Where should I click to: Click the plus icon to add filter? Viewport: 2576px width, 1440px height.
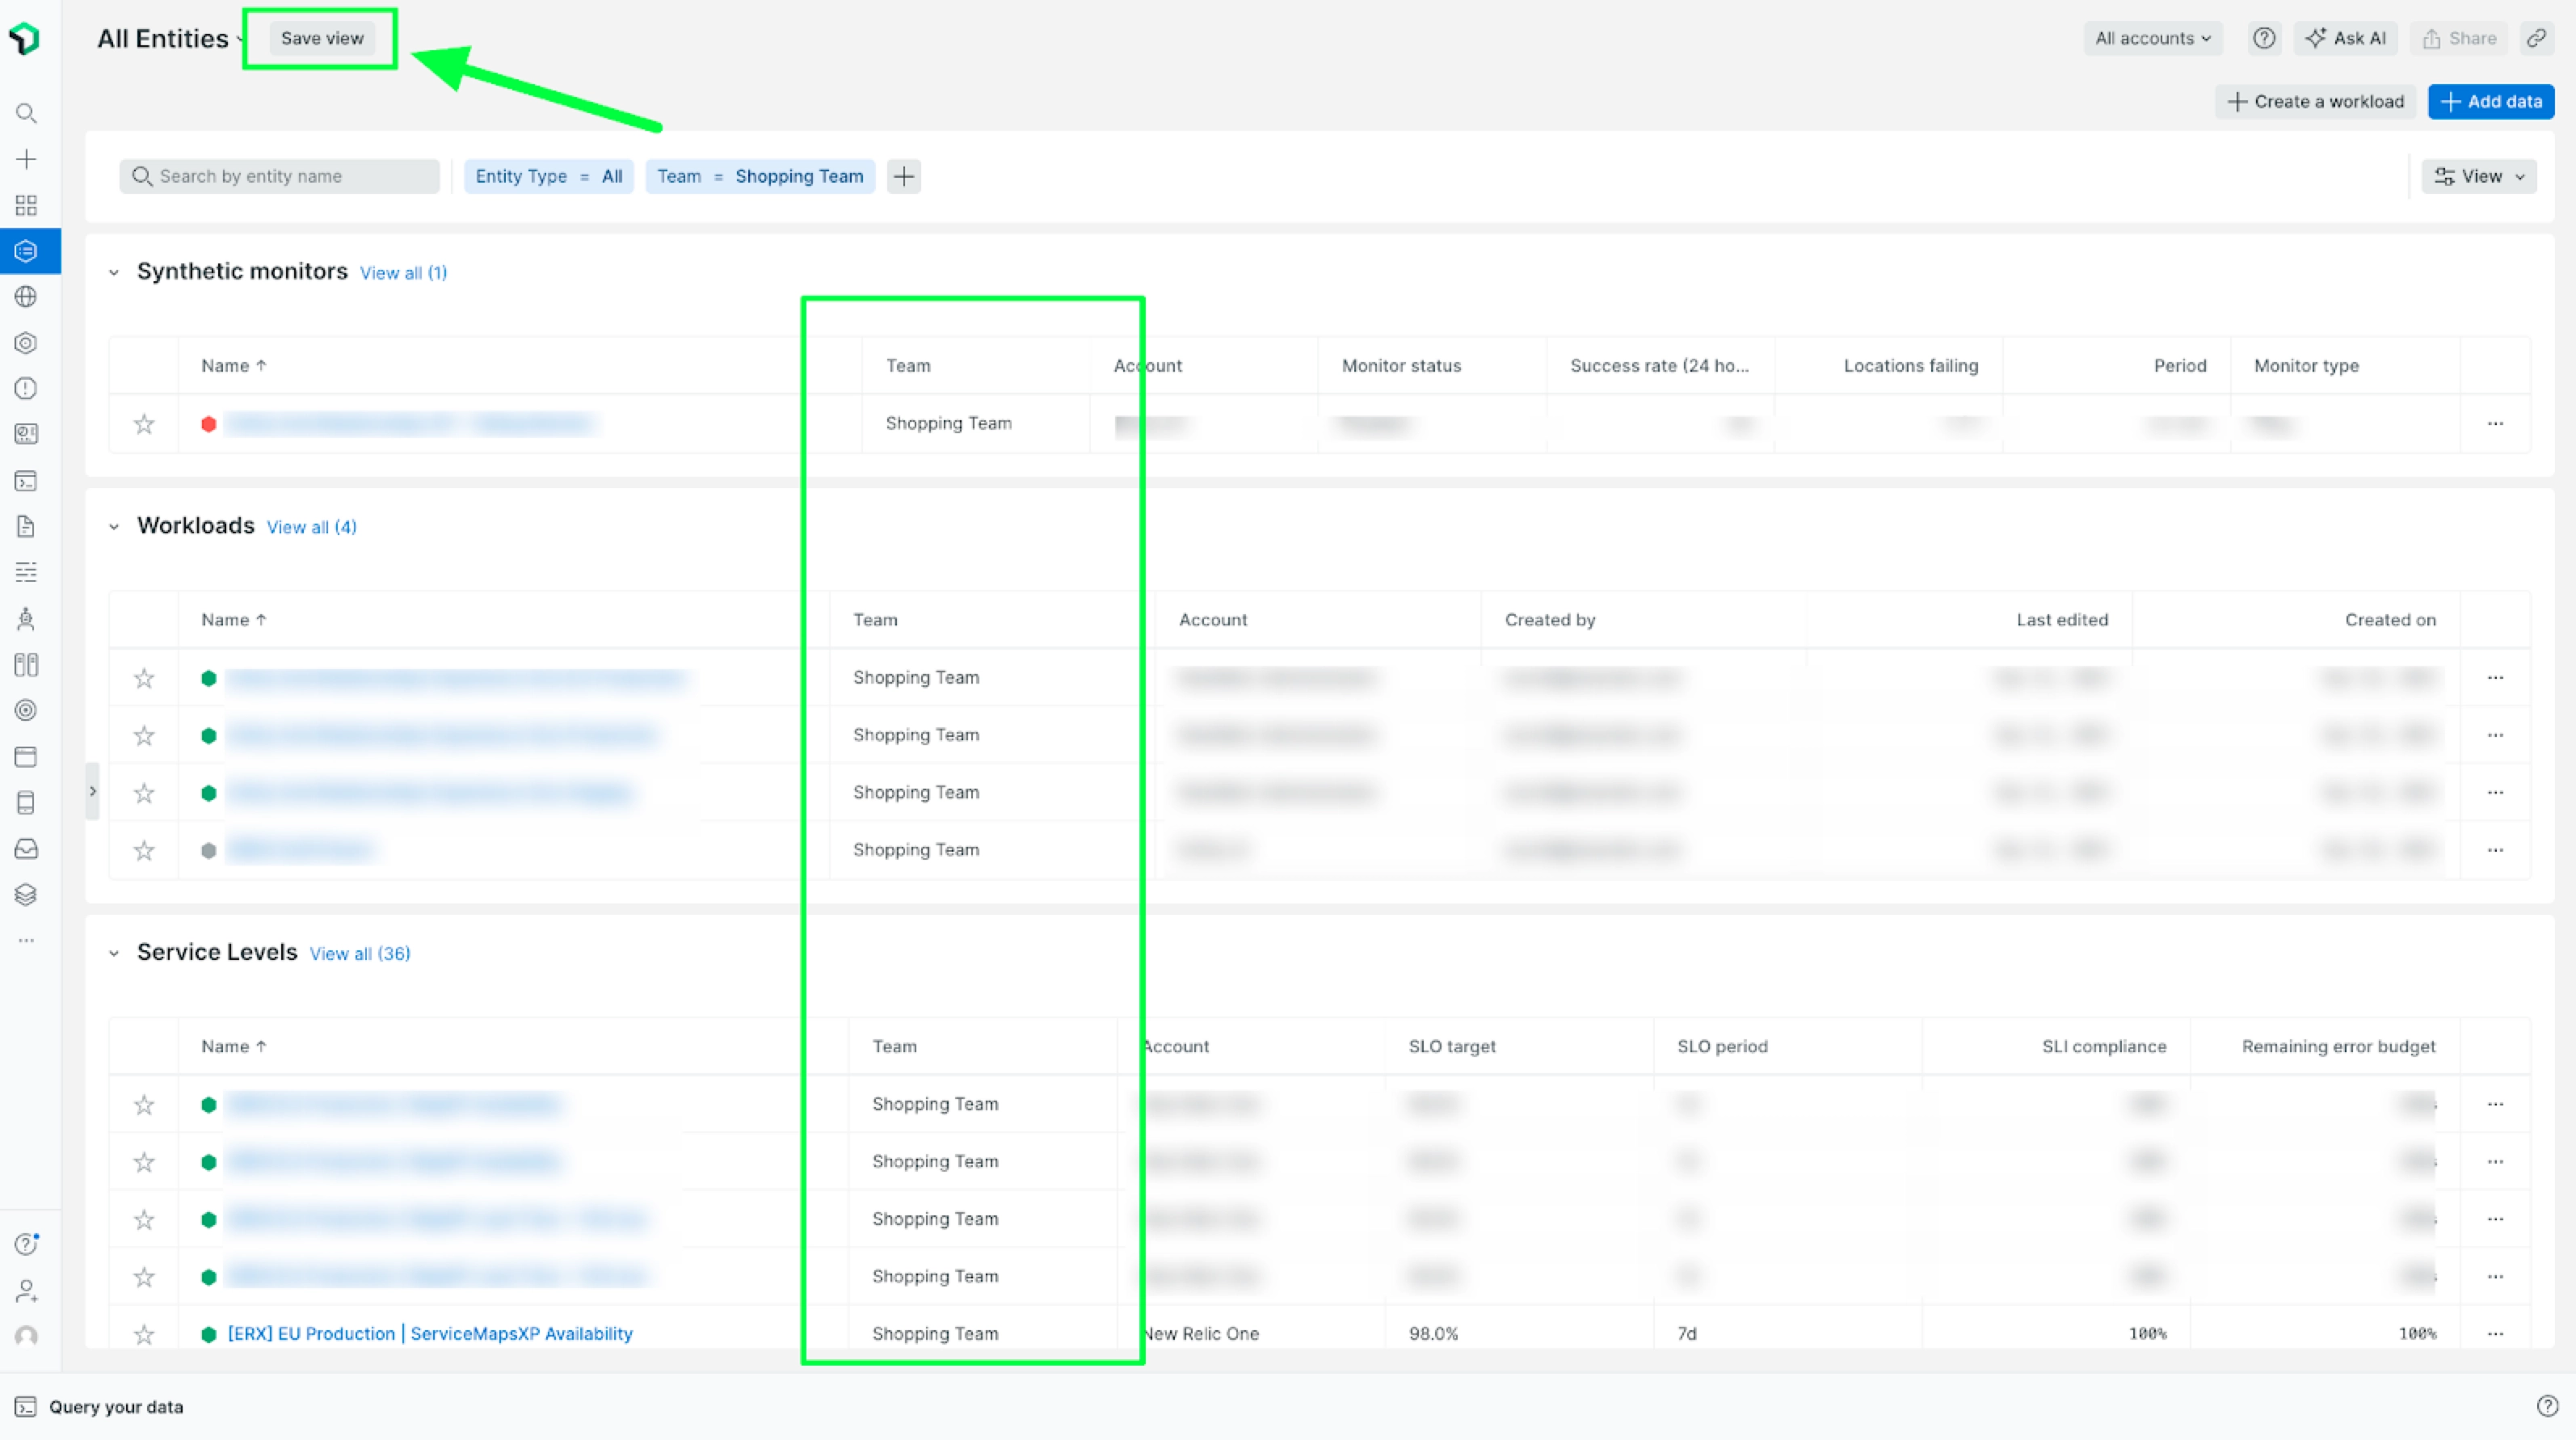(903, 176)
